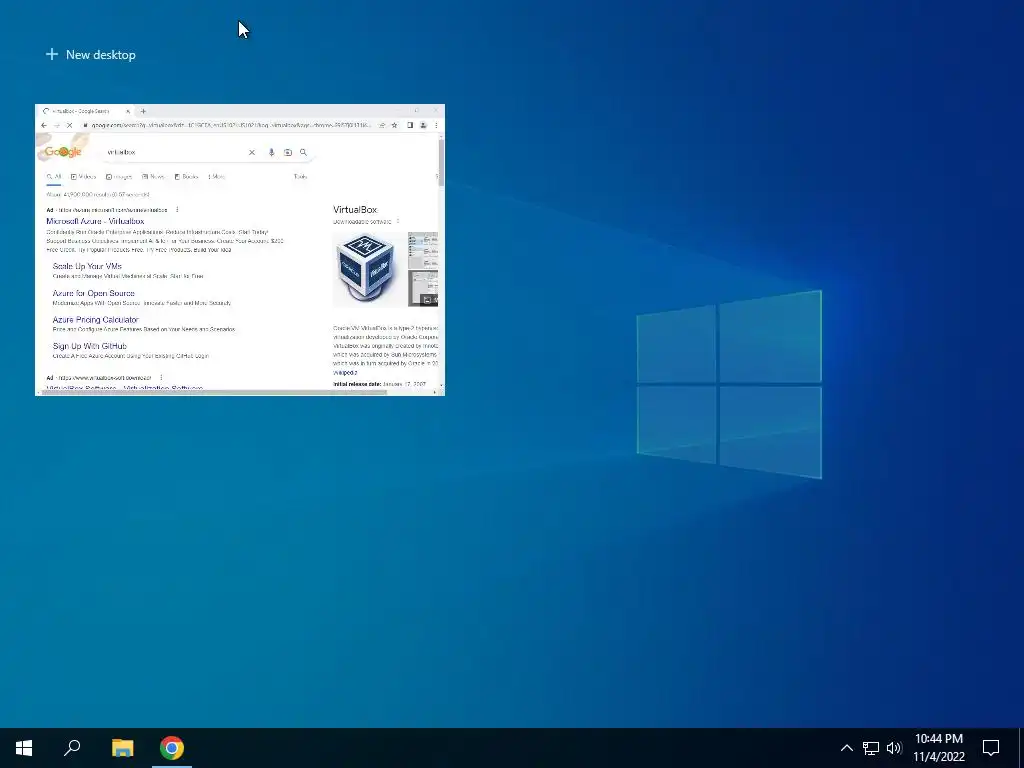Share this page icon in the address bar
This screenshot has height=768, width=1024.
pyautogui.click(x=382, y=125)
